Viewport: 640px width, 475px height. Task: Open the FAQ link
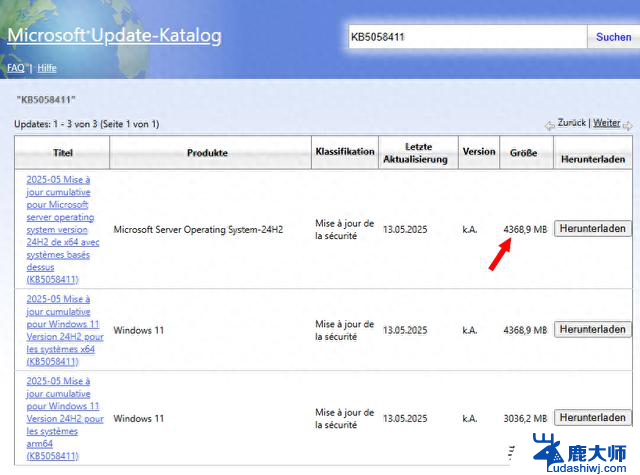[x=16, y=68]
